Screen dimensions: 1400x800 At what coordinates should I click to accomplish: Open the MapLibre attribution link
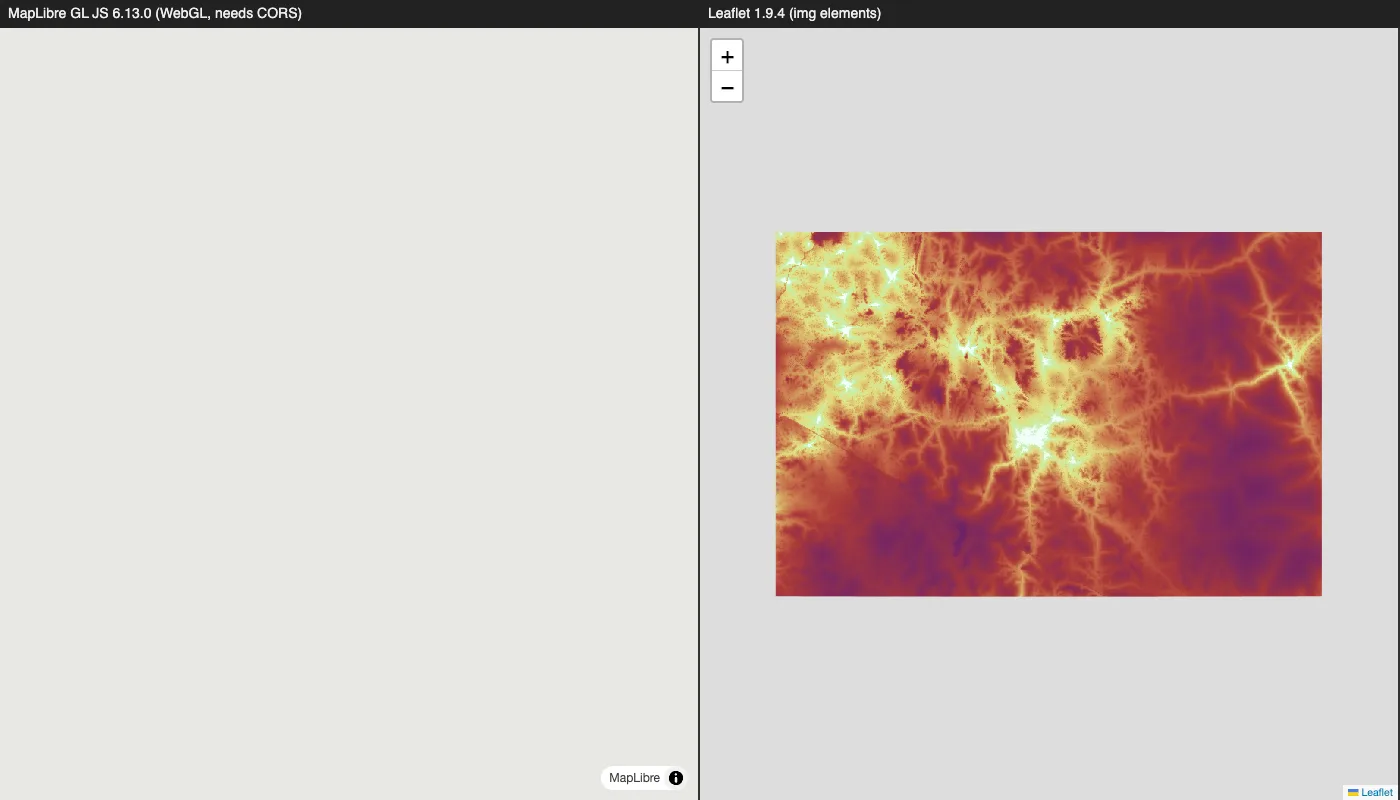click(634, 778)
